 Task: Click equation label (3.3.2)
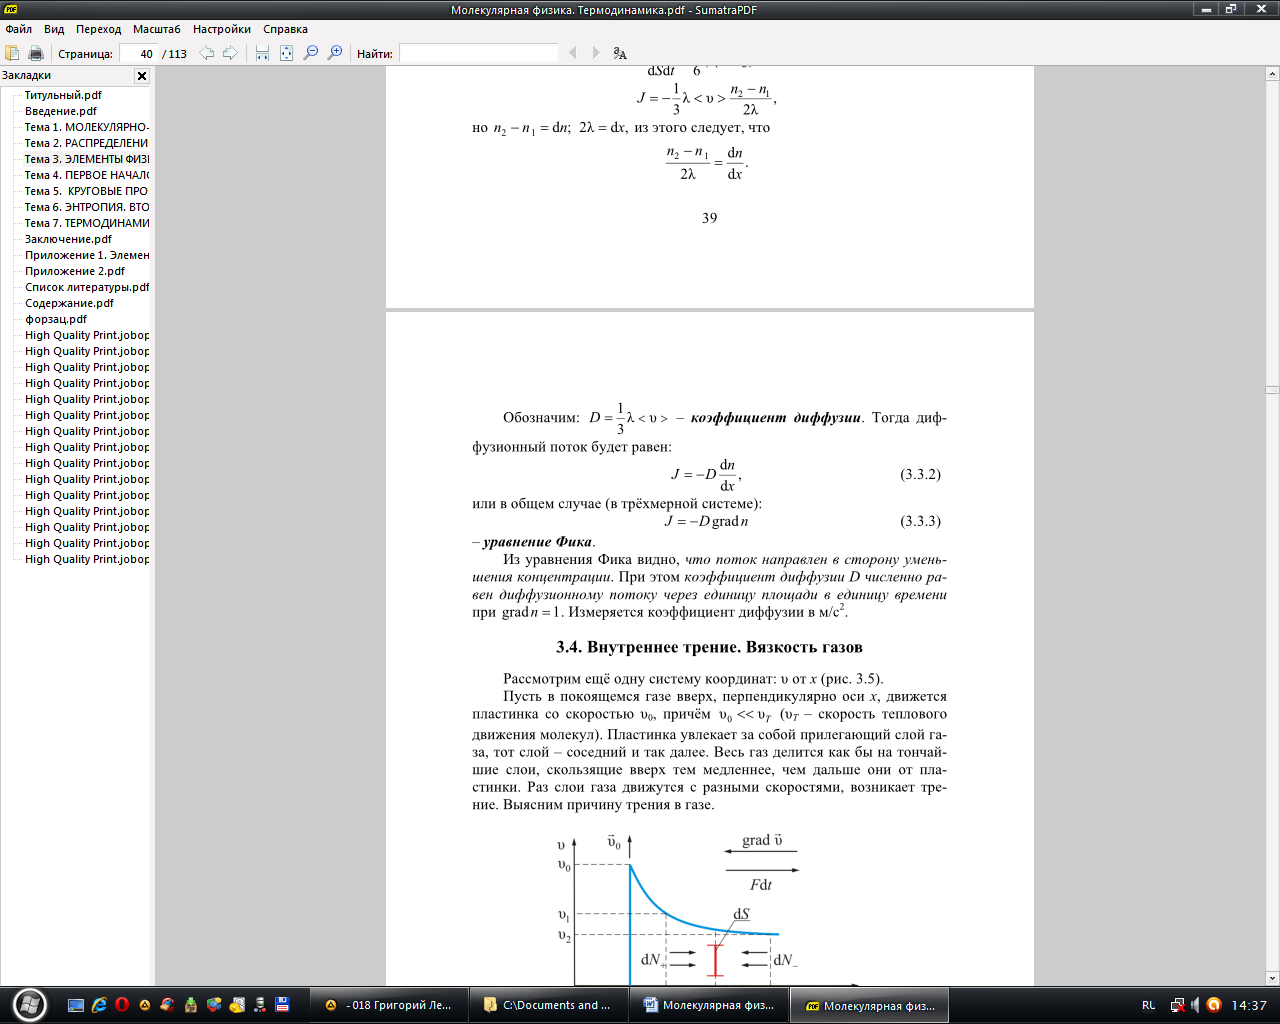click(920, 474)
